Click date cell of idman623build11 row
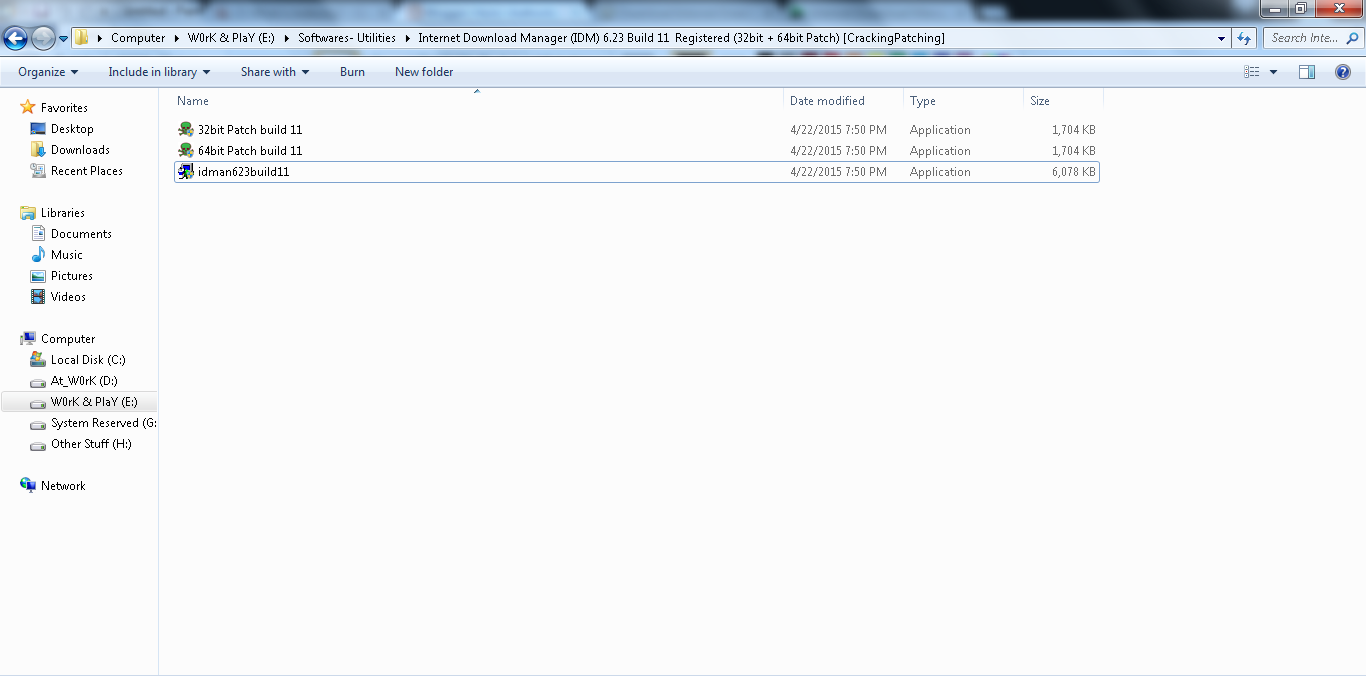The height and width of the screenshot is (676, 1366). (838, 172)
